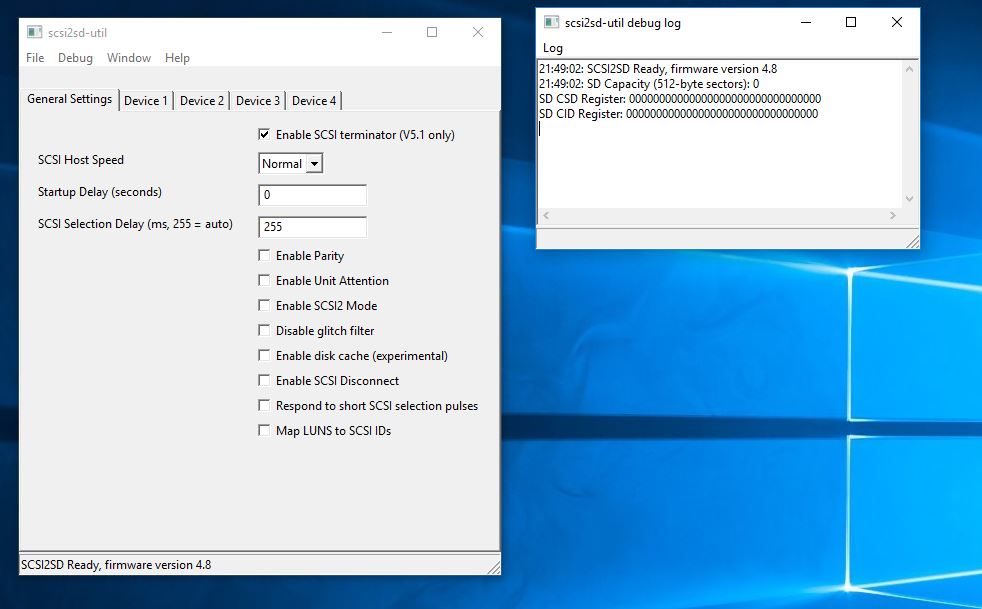Viewport: 982px width, 609px height.
Task: Click debug log vertical scrollbar down arrow
Action: click(x=909, y=199)
